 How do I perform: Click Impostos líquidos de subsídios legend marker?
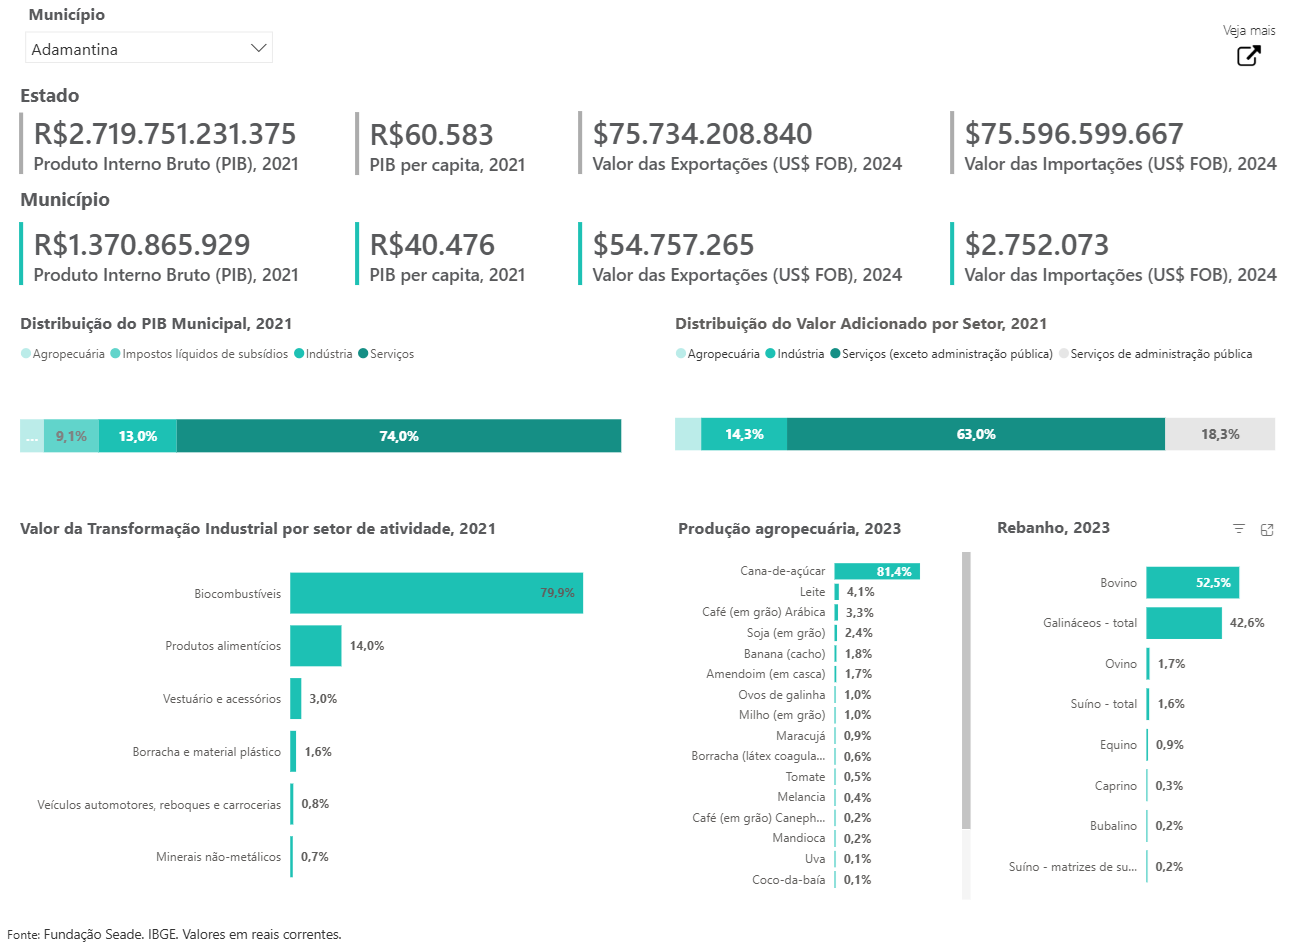(x=116, y=354)
